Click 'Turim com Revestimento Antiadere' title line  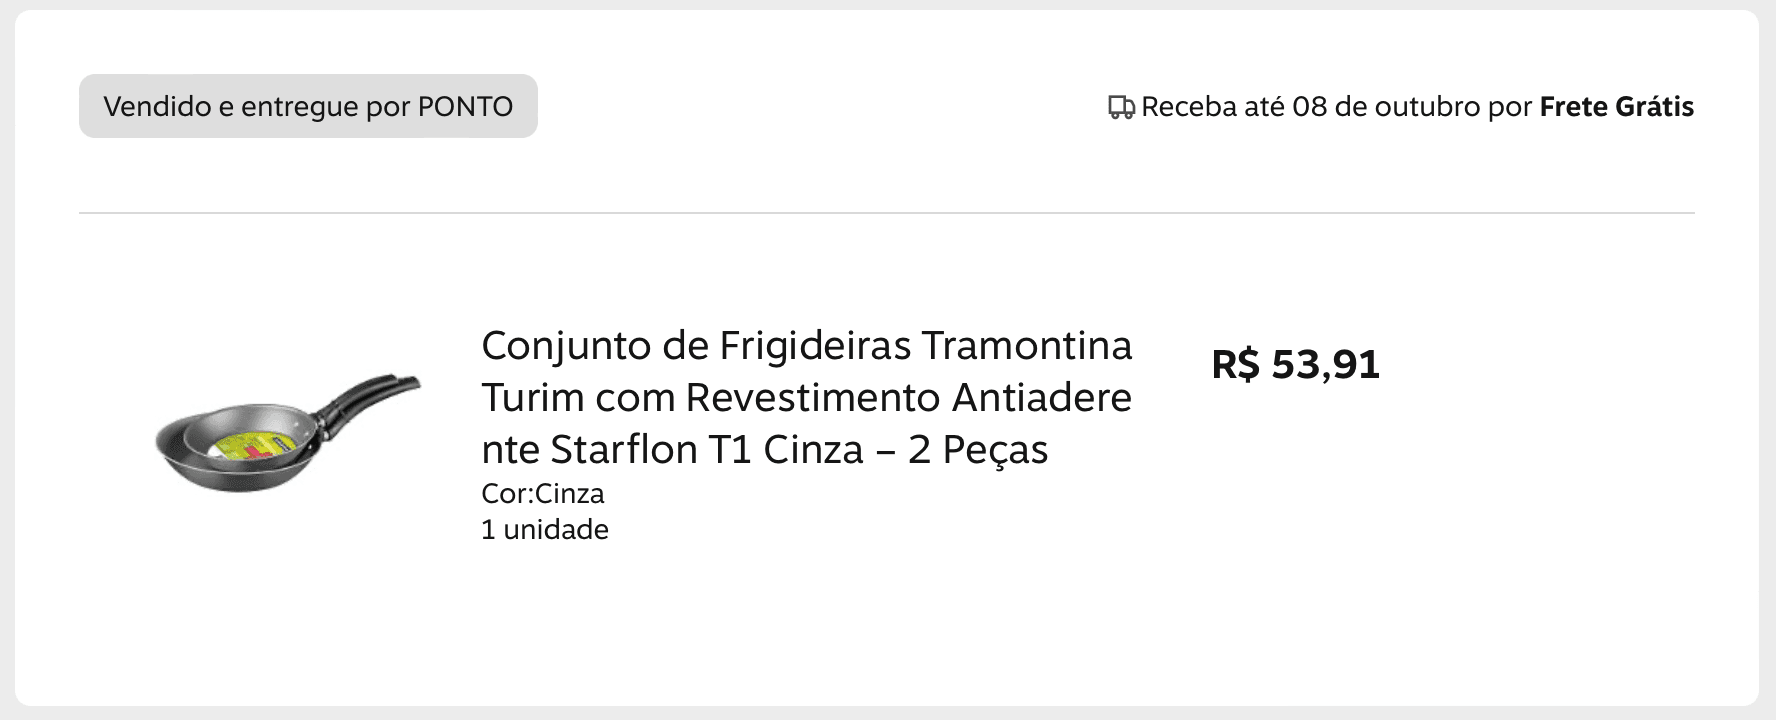pyautogui.click(x=806, y=398)
